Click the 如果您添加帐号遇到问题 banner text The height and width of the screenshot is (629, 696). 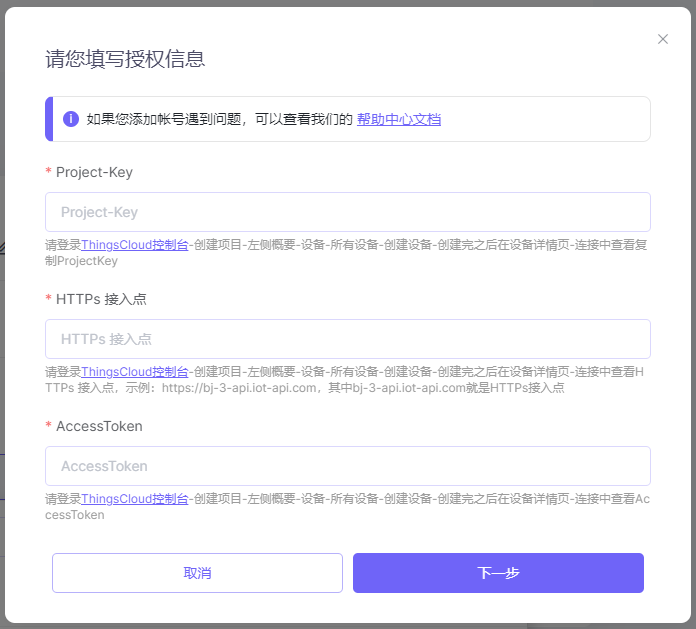219,119
